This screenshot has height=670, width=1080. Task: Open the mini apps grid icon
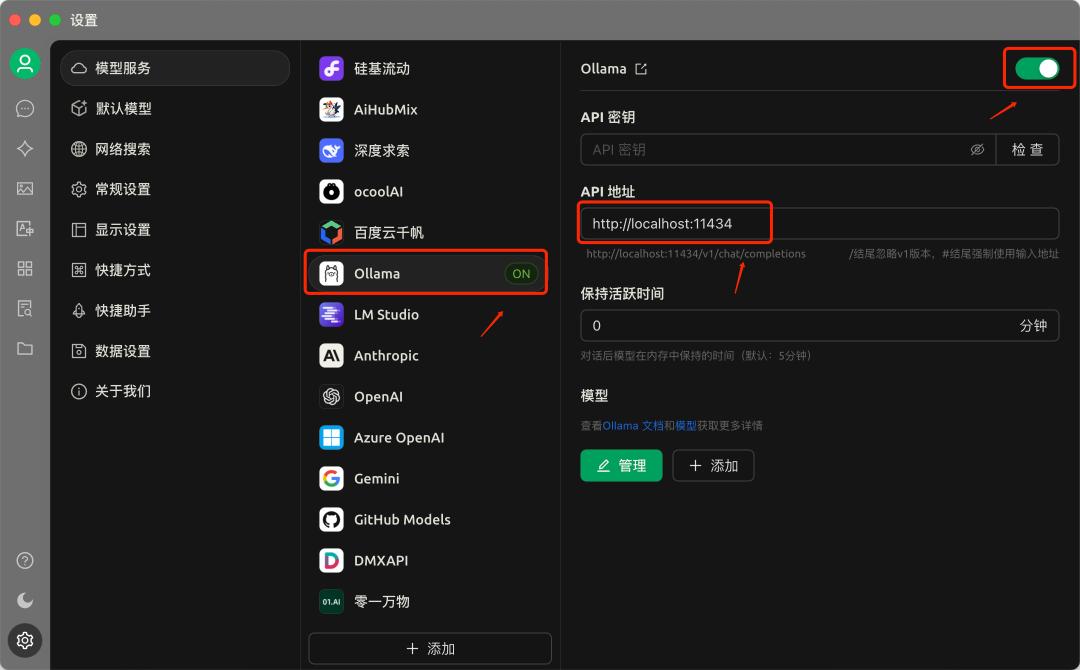pyautogui.click(x=25, y=269)
